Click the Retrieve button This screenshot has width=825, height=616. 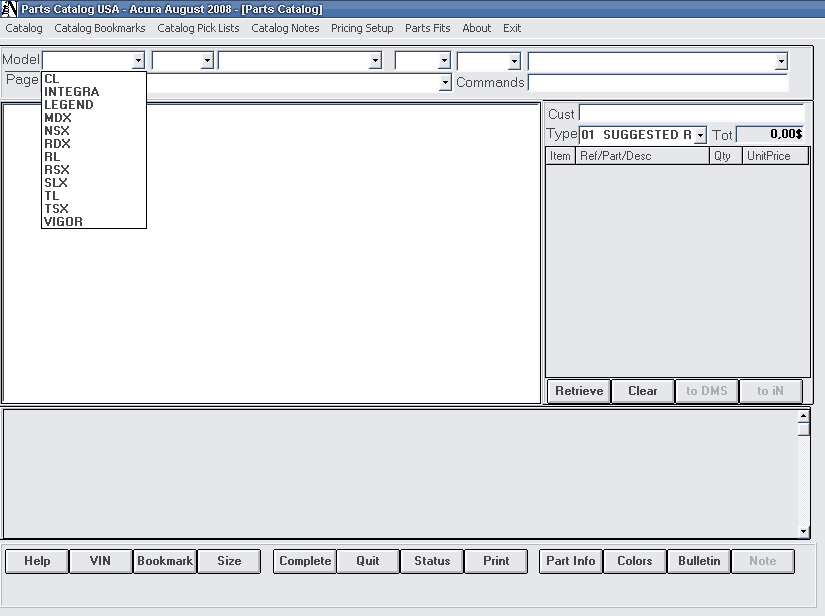(579, 391)
